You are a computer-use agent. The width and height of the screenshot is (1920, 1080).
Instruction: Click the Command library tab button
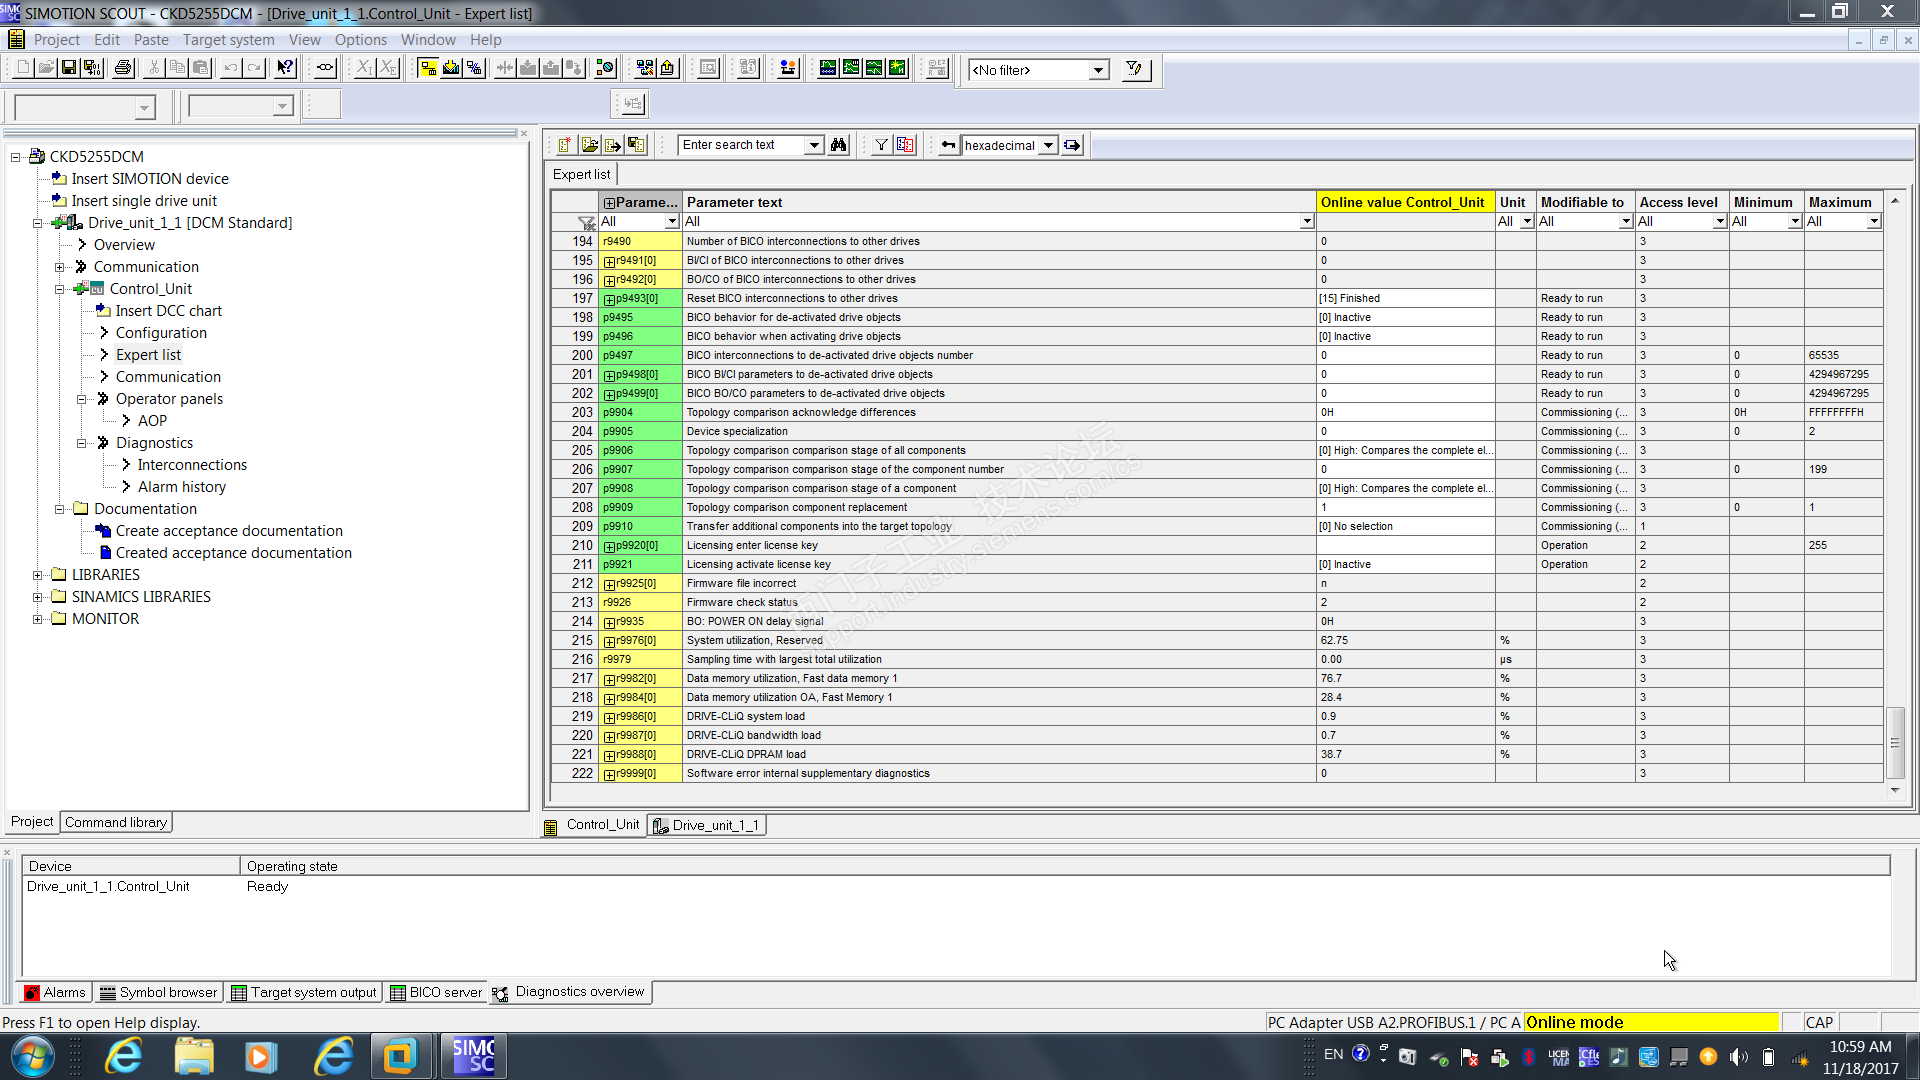116,822
